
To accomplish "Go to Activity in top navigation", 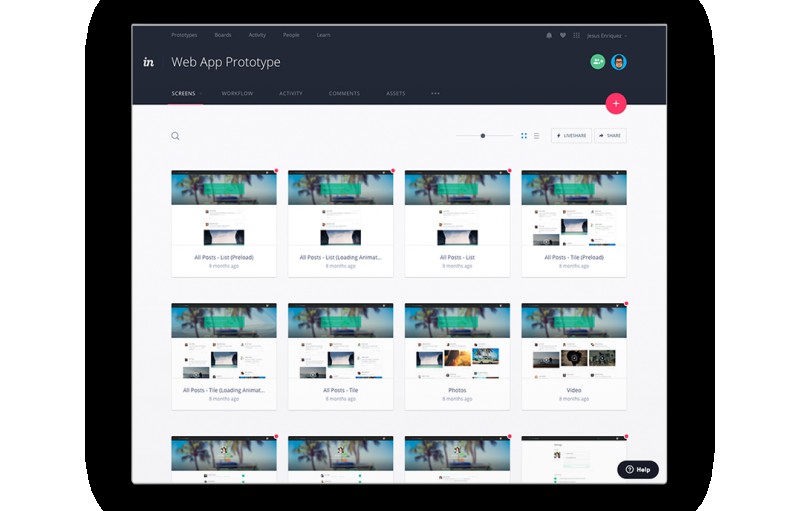I will click(x=257, y=35).
